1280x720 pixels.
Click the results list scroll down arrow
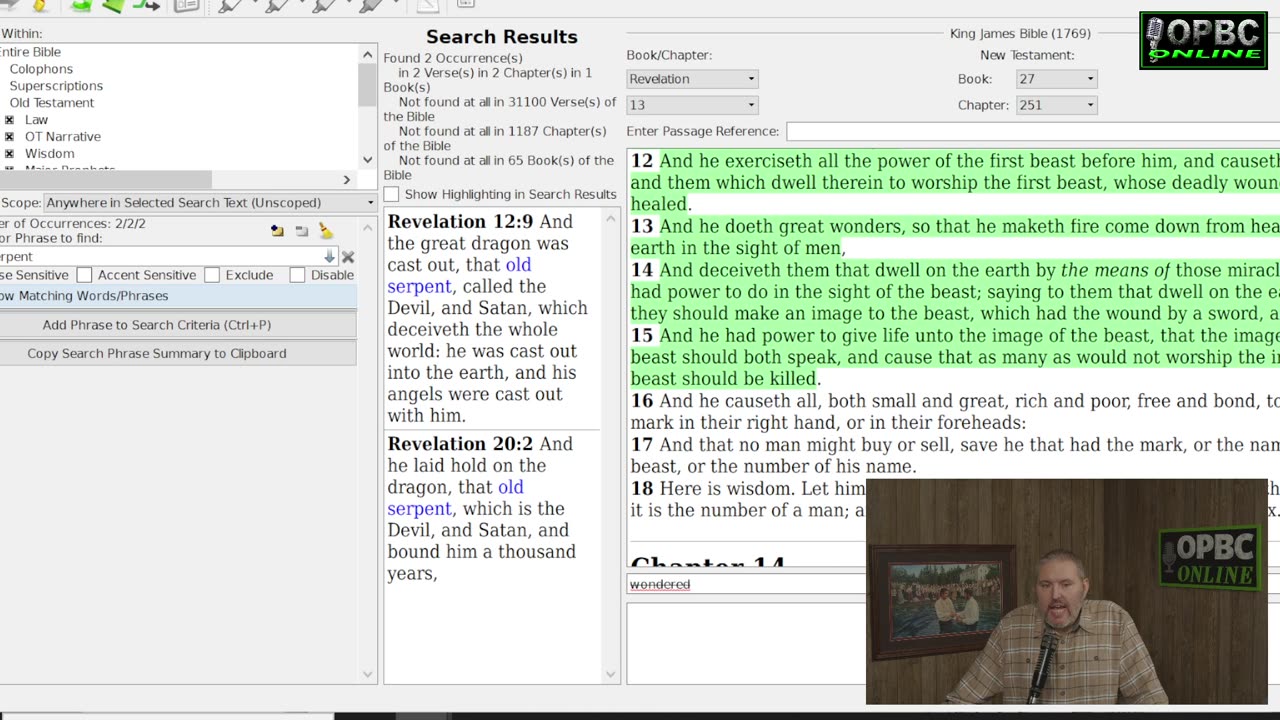click(611, 675)
